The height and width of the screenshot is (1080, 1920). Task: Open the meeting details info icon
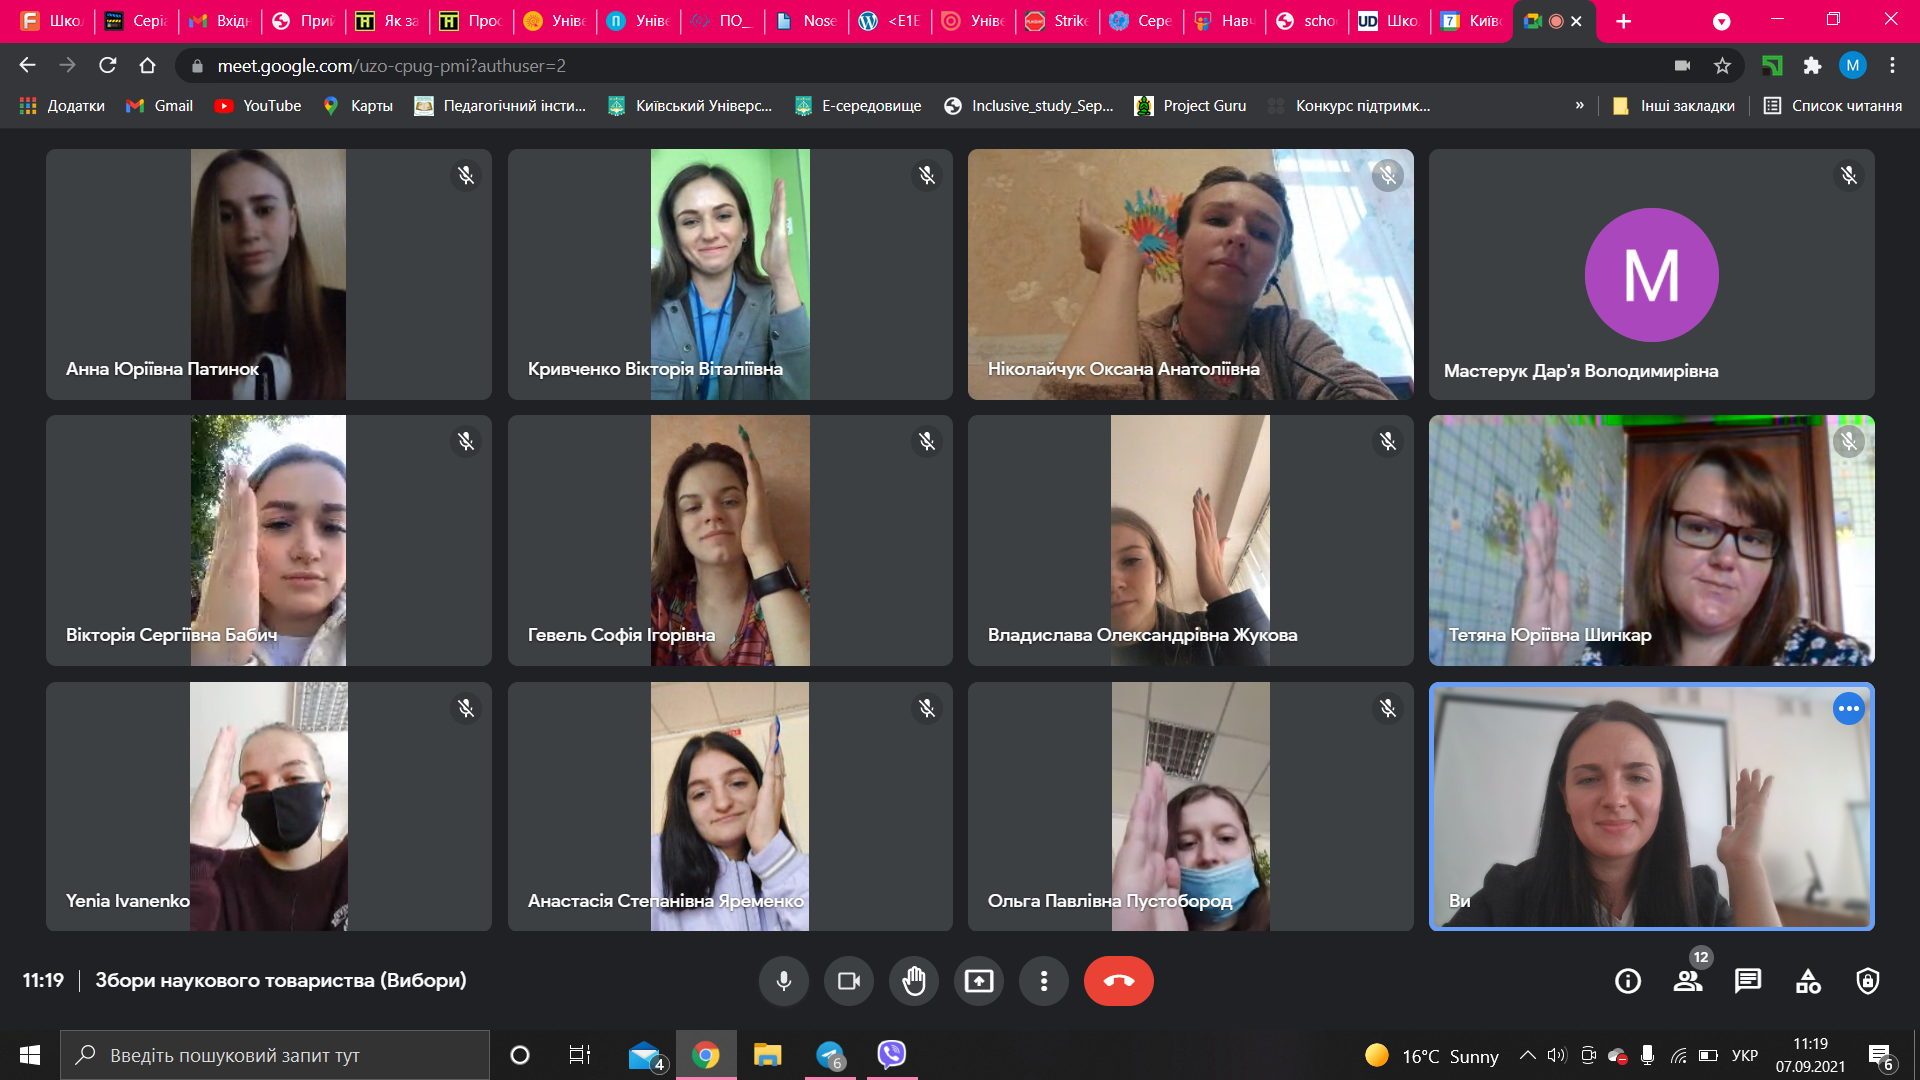click(x=1628, y=981)
